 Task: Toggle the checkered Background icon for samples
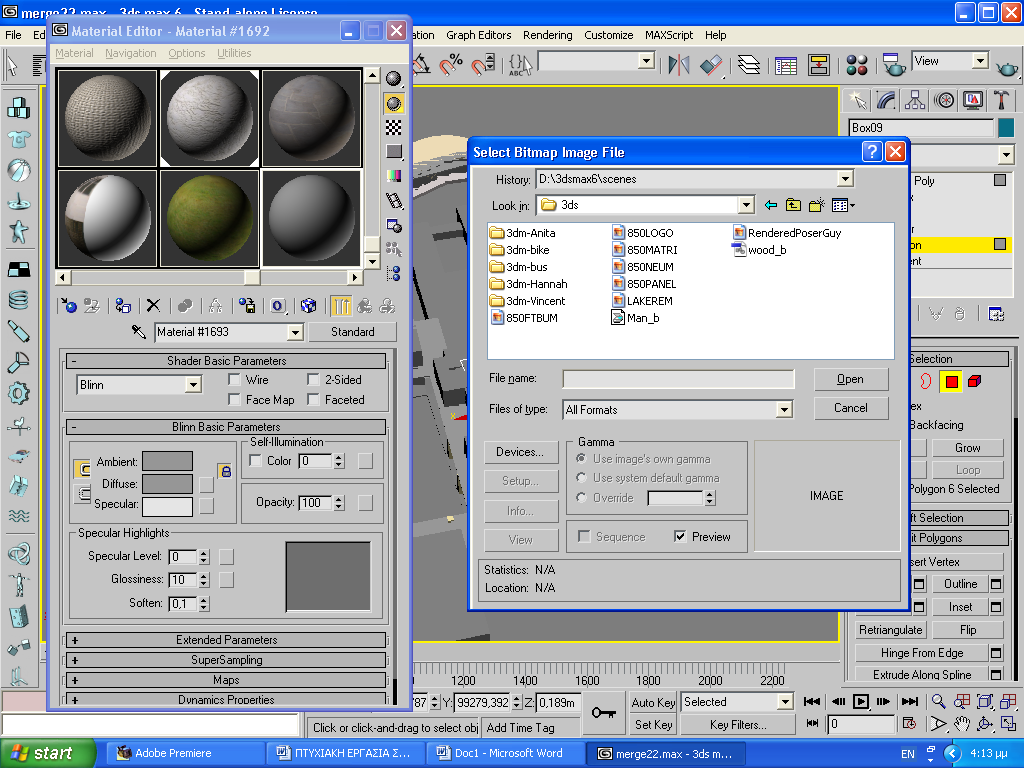click(394, 127)
